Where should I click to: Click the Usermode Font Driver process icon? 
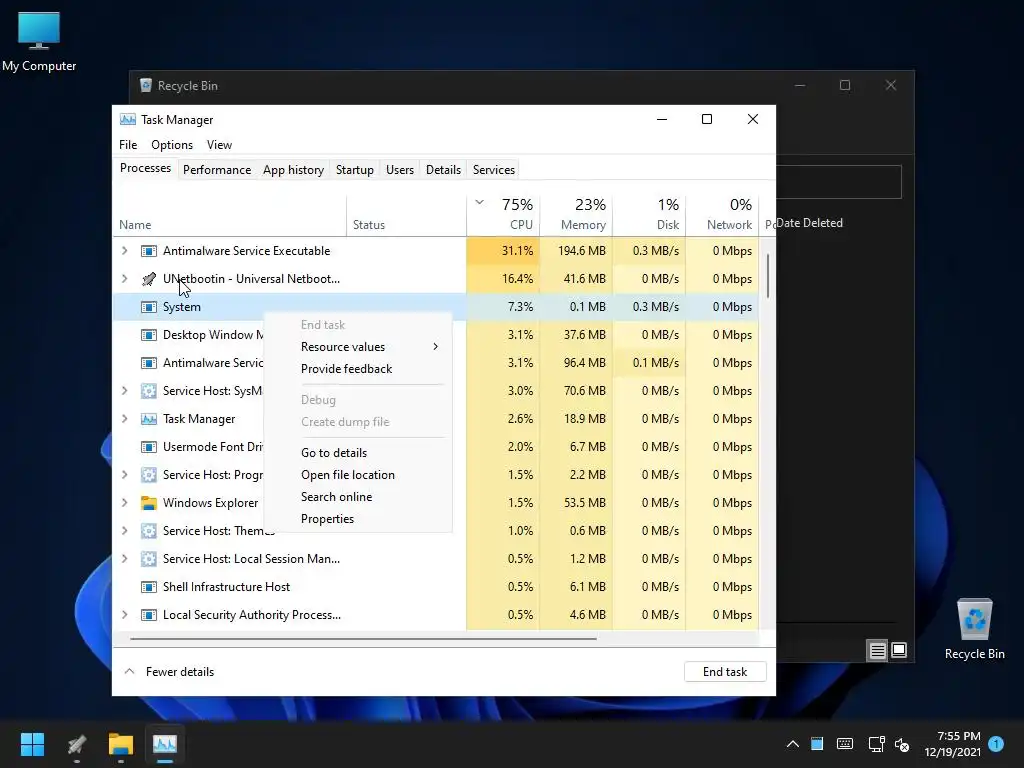tap(149, 447)
